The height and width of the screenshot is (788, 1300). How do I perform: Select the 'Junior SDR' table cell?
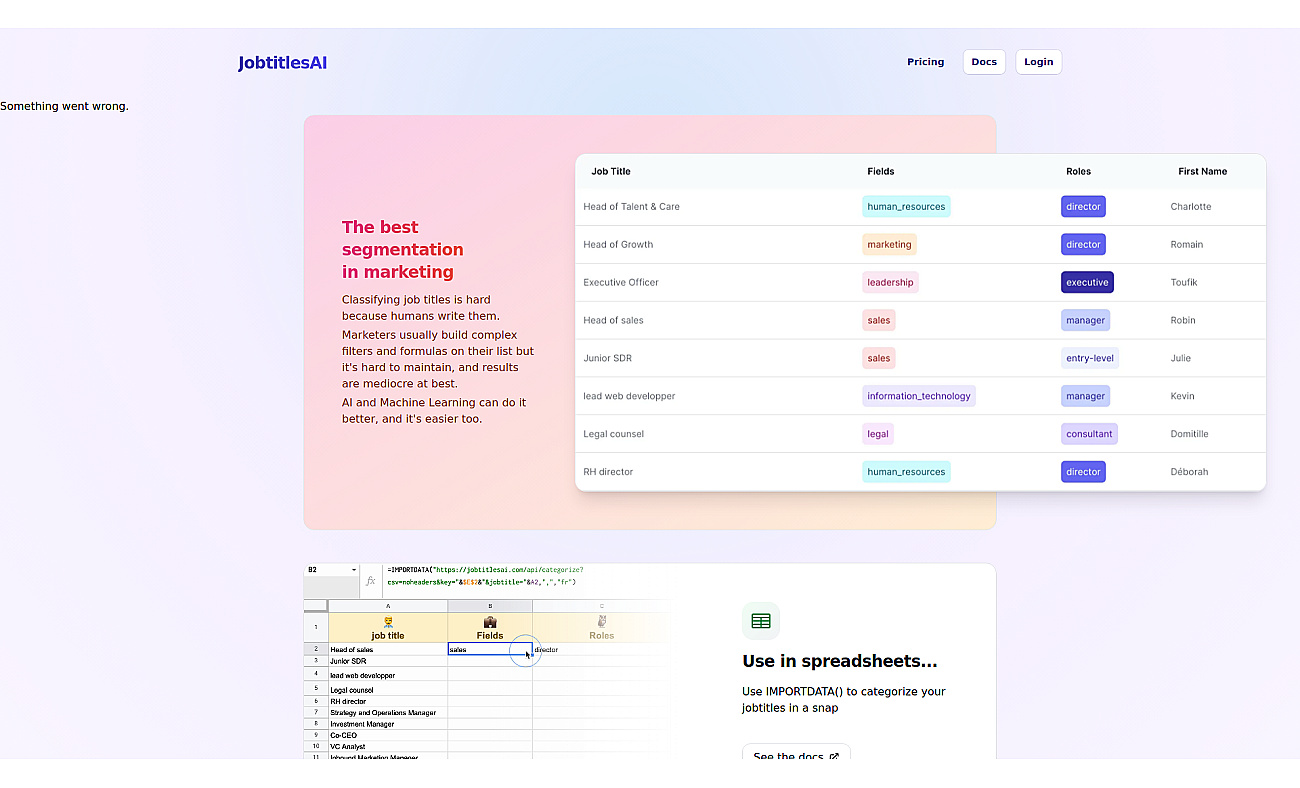click(x=607, y=359)
